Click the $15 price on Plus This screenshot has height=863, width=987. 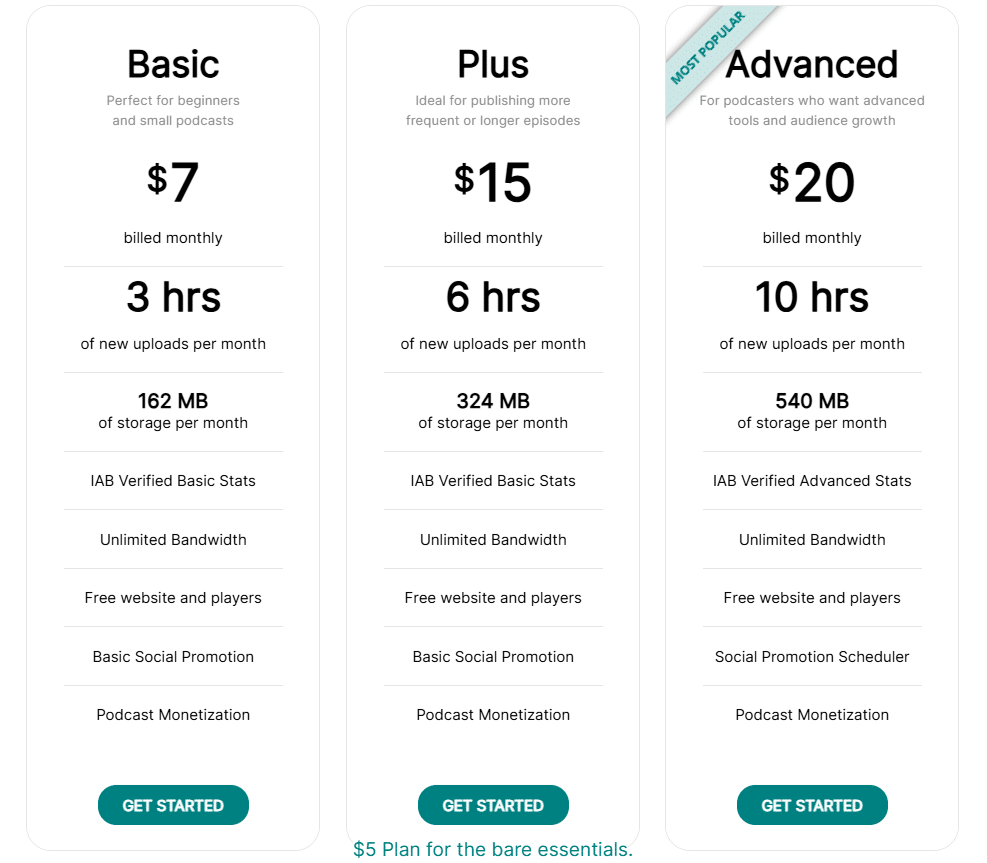493,183
